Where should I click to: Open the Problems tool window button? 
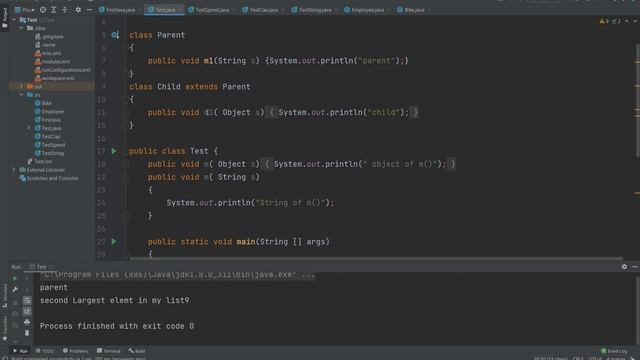76,351
